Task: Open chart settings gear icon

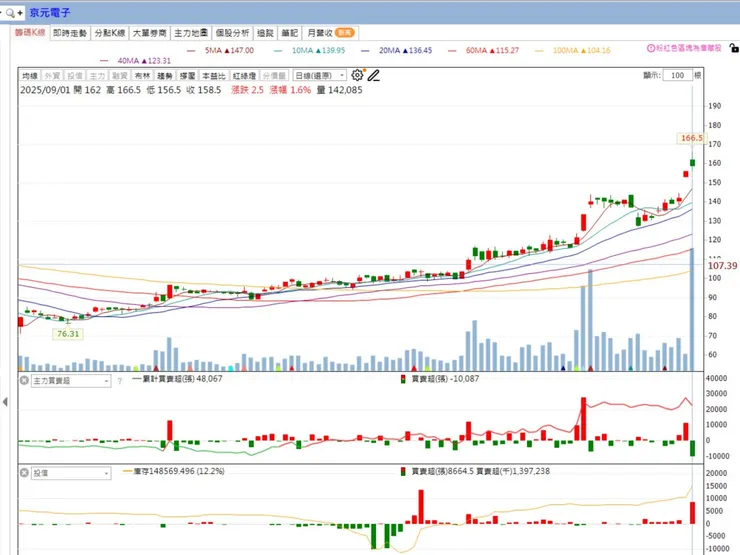Action: [x=357, y=75]
